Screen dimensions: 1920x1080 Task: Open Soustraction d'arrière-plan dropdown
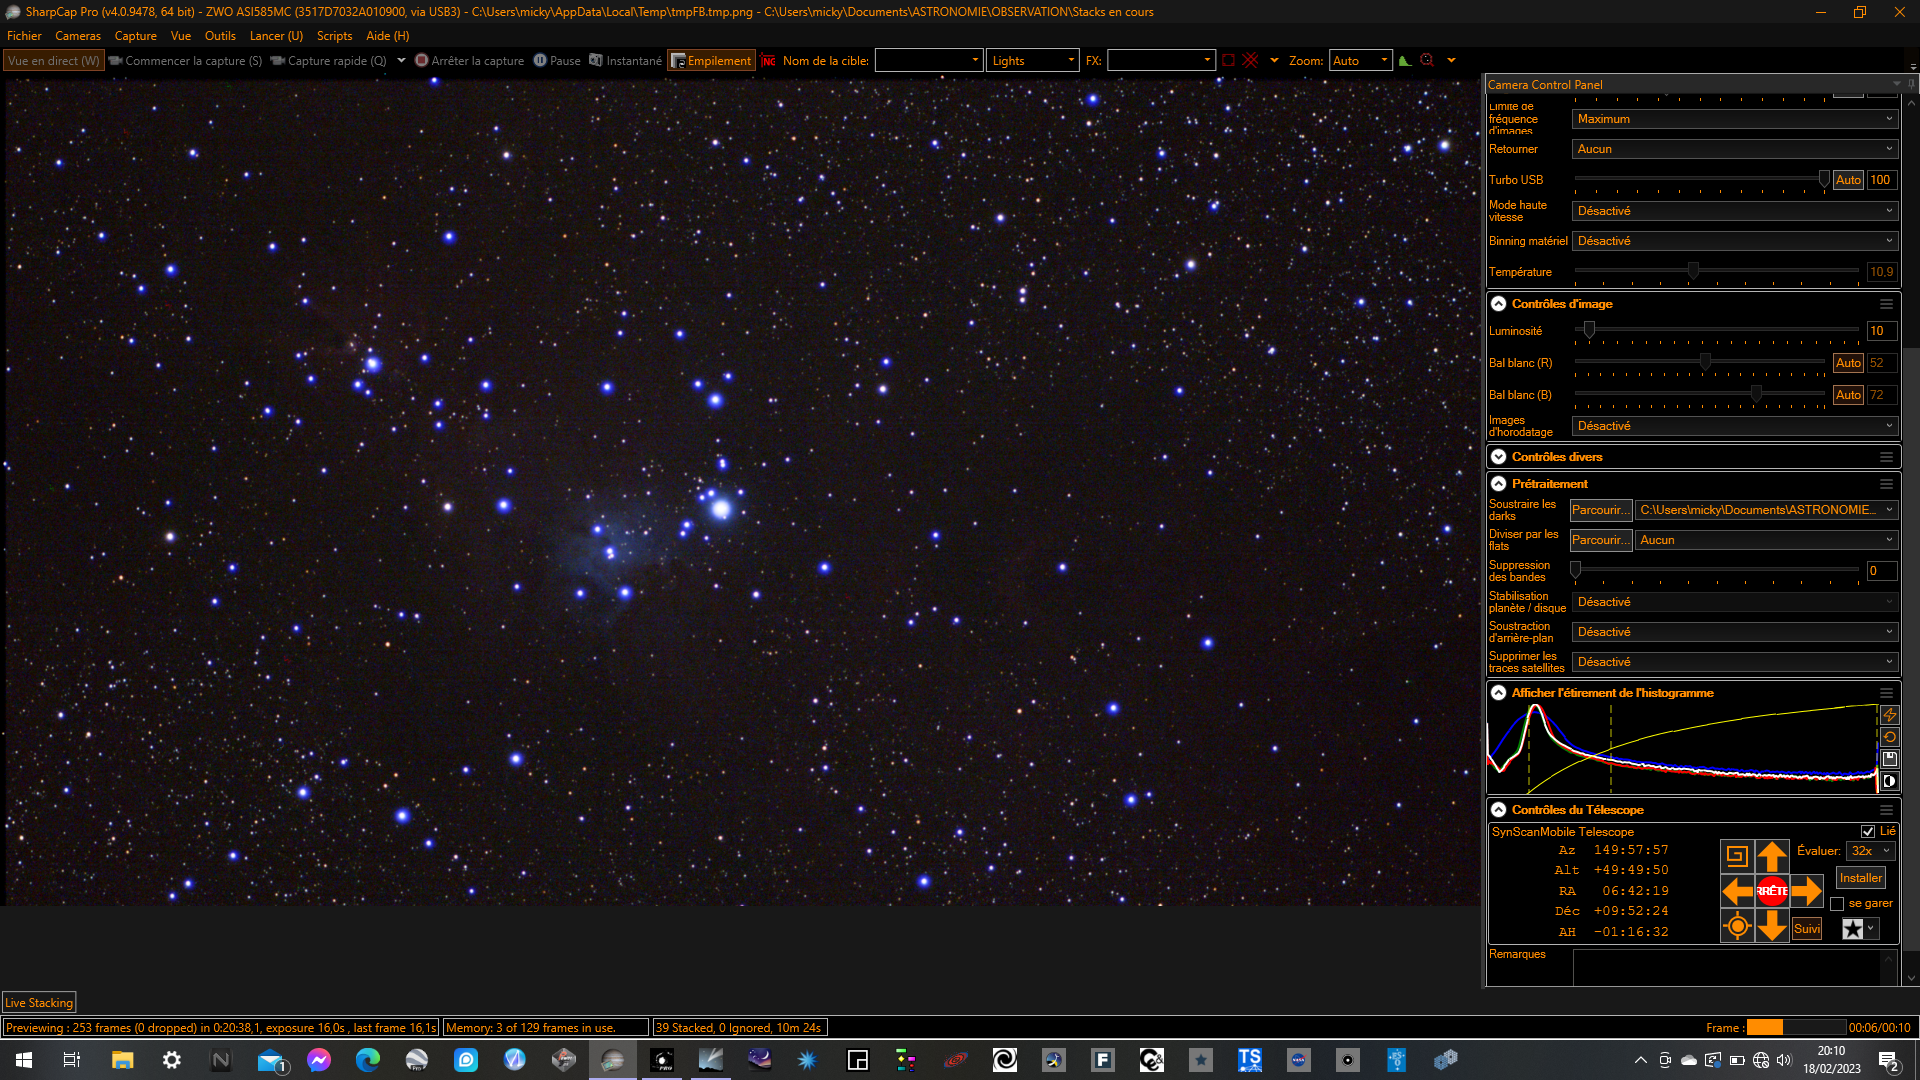click(x=1735, y=632)
